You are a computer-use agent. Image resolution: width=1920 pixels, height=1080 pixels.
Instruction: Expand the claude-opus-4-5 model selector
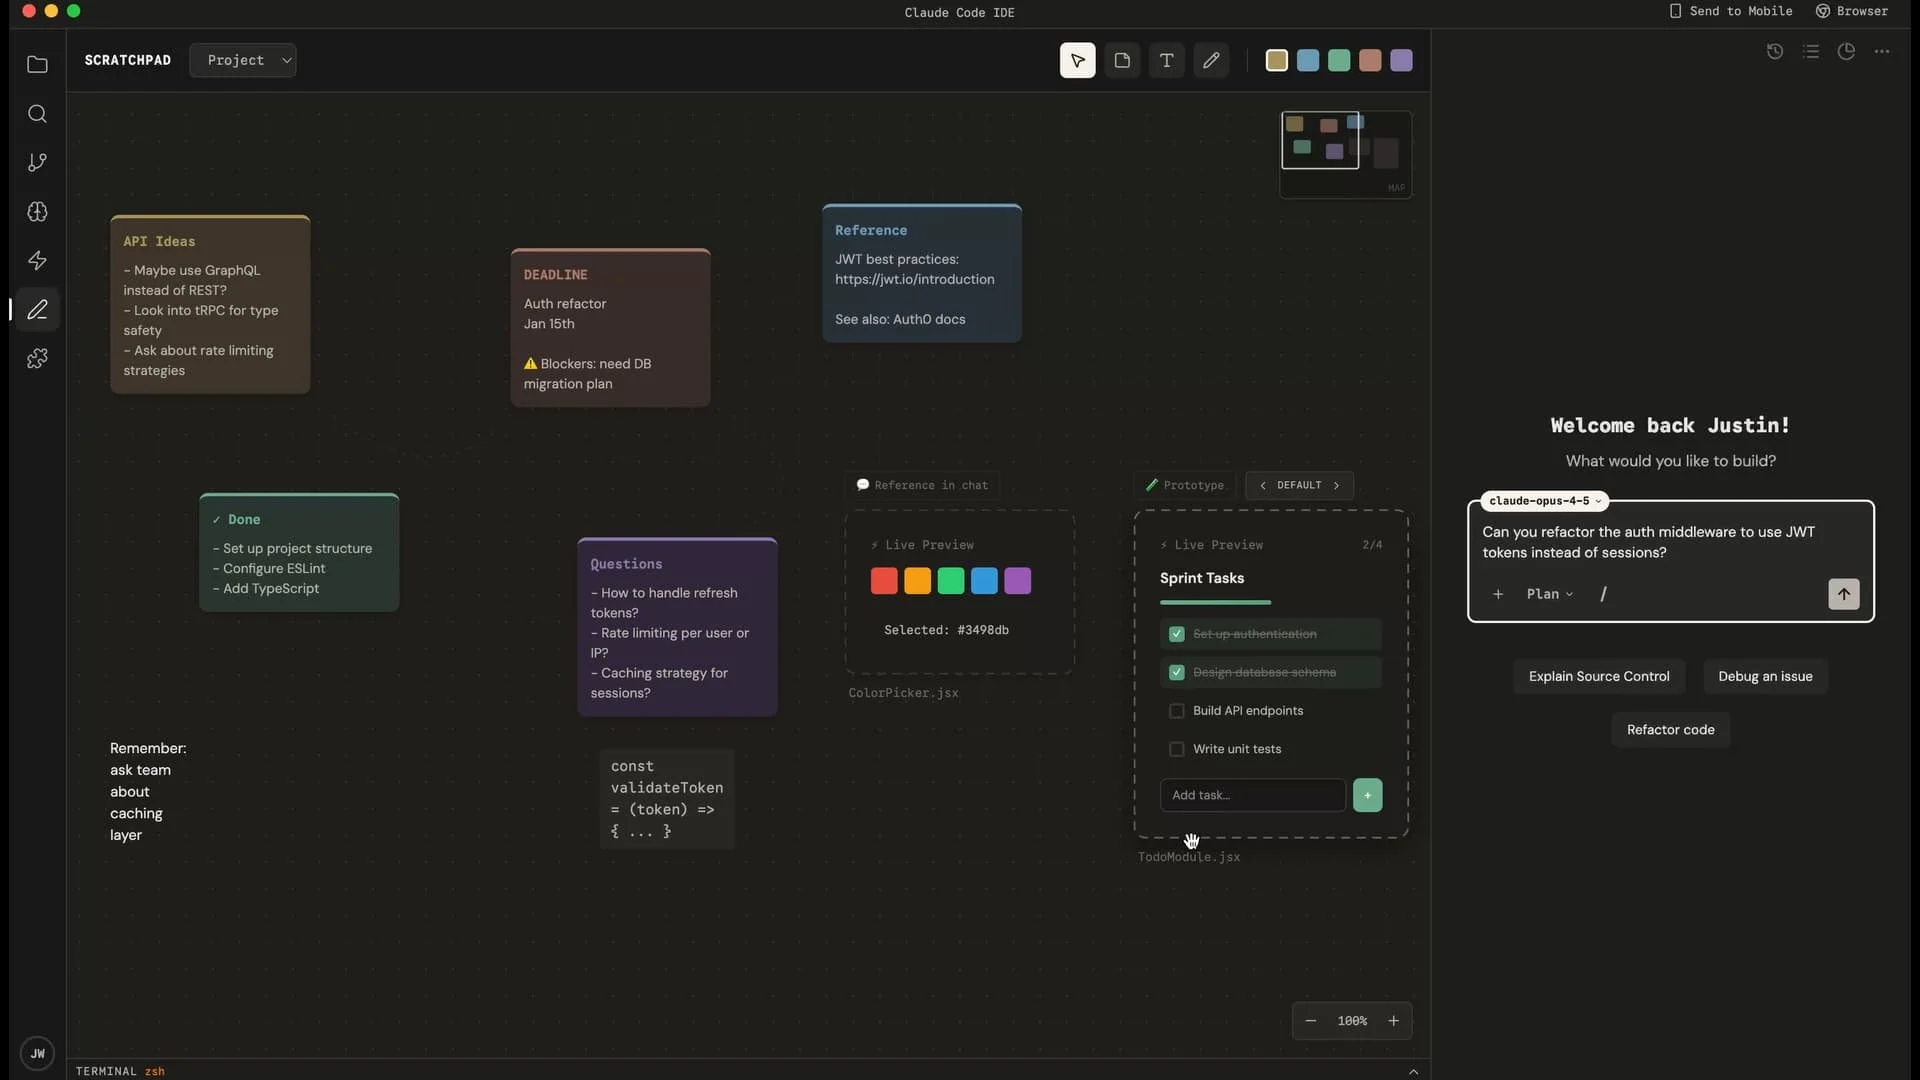coord(1544,501)
